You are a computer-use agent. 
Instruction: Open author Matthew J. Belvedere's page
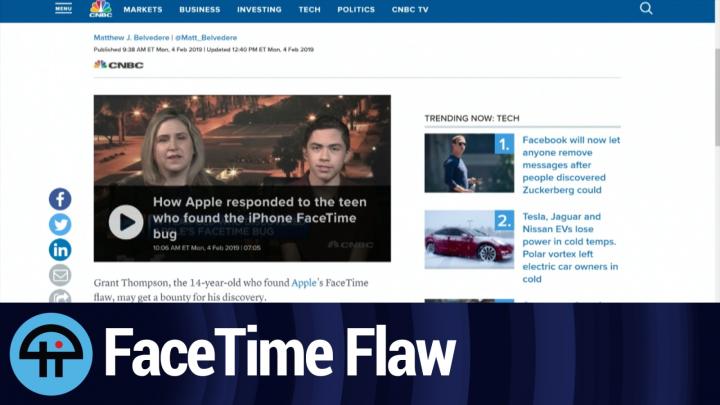point(131,38)
